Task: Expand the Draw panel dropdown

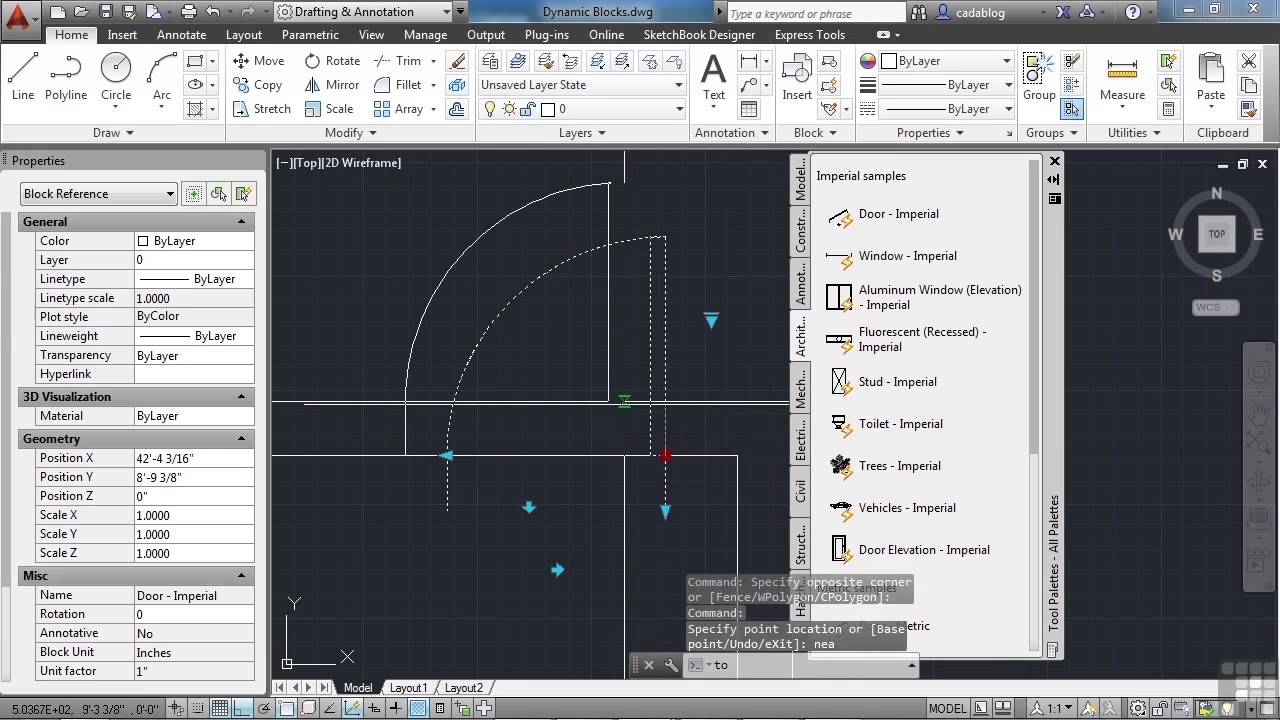Action: point(113,133)
